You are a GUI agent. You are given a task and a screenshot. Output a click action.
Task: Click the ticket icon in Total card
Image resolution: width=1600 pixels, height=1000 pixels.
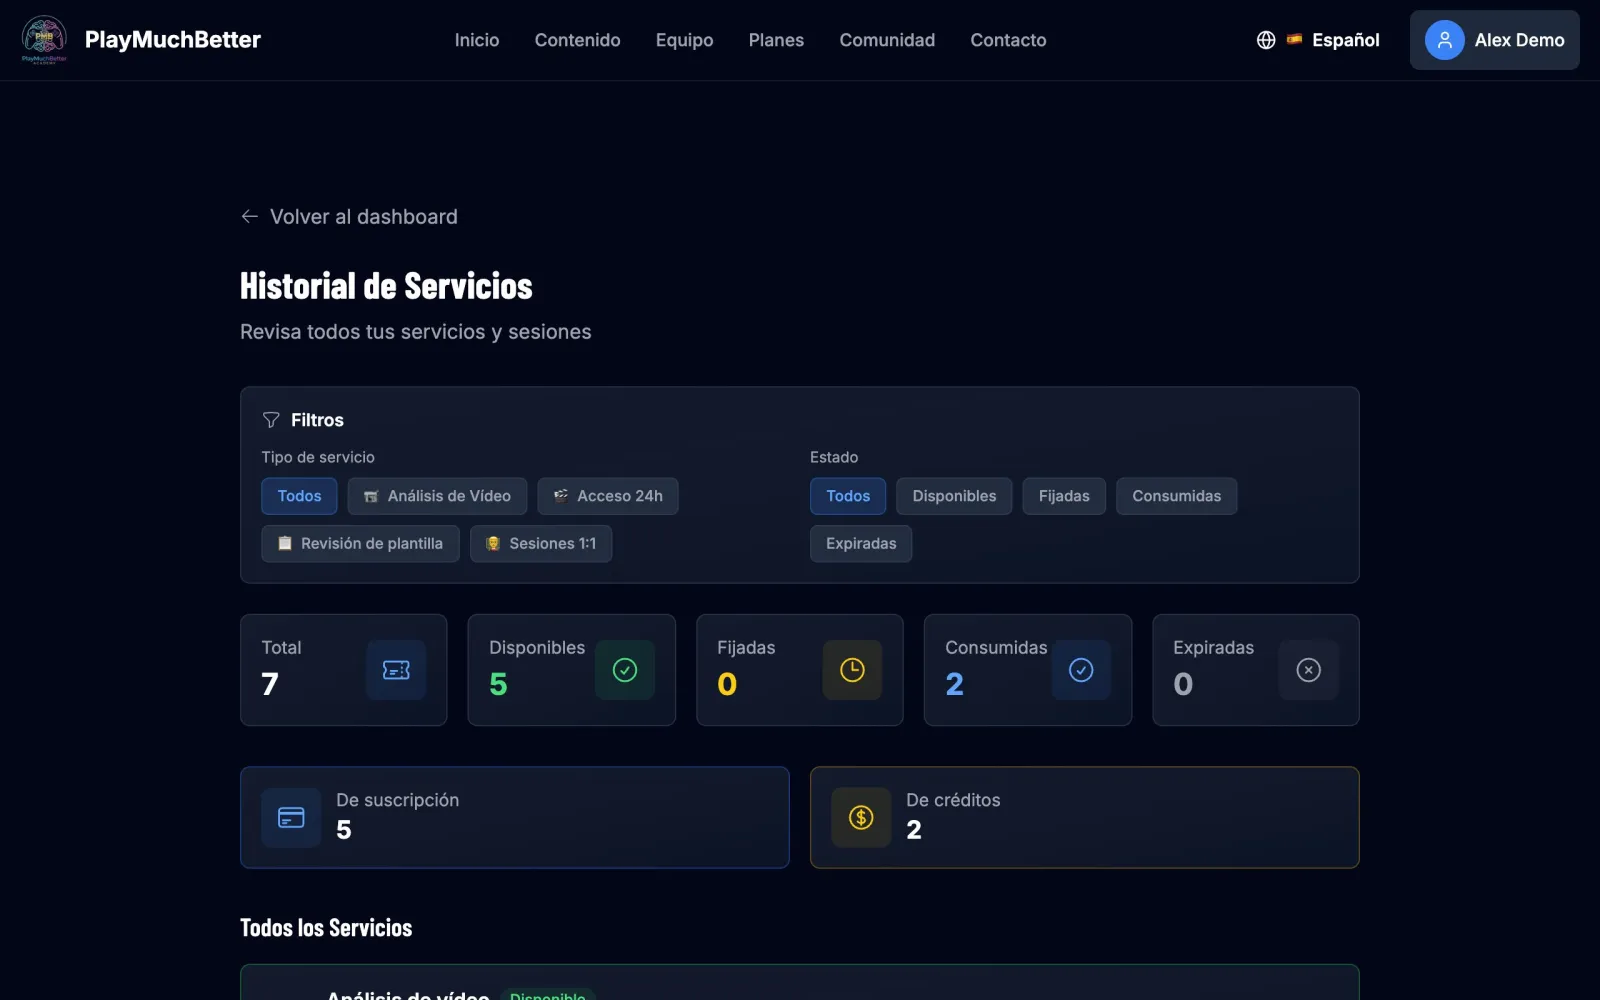(396, 670)
